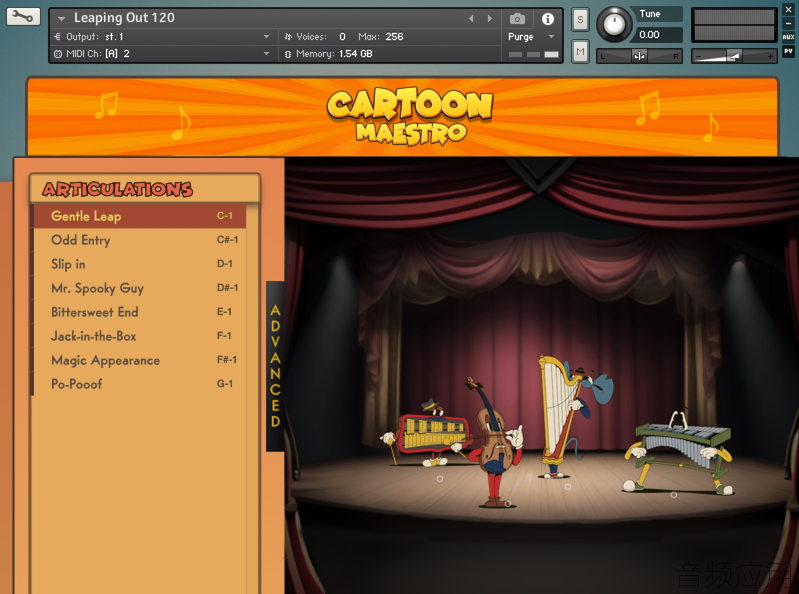The image size is (799, 594).
Task: Select the Bittersweet End articulation
Action: click(x=140, y=312)
